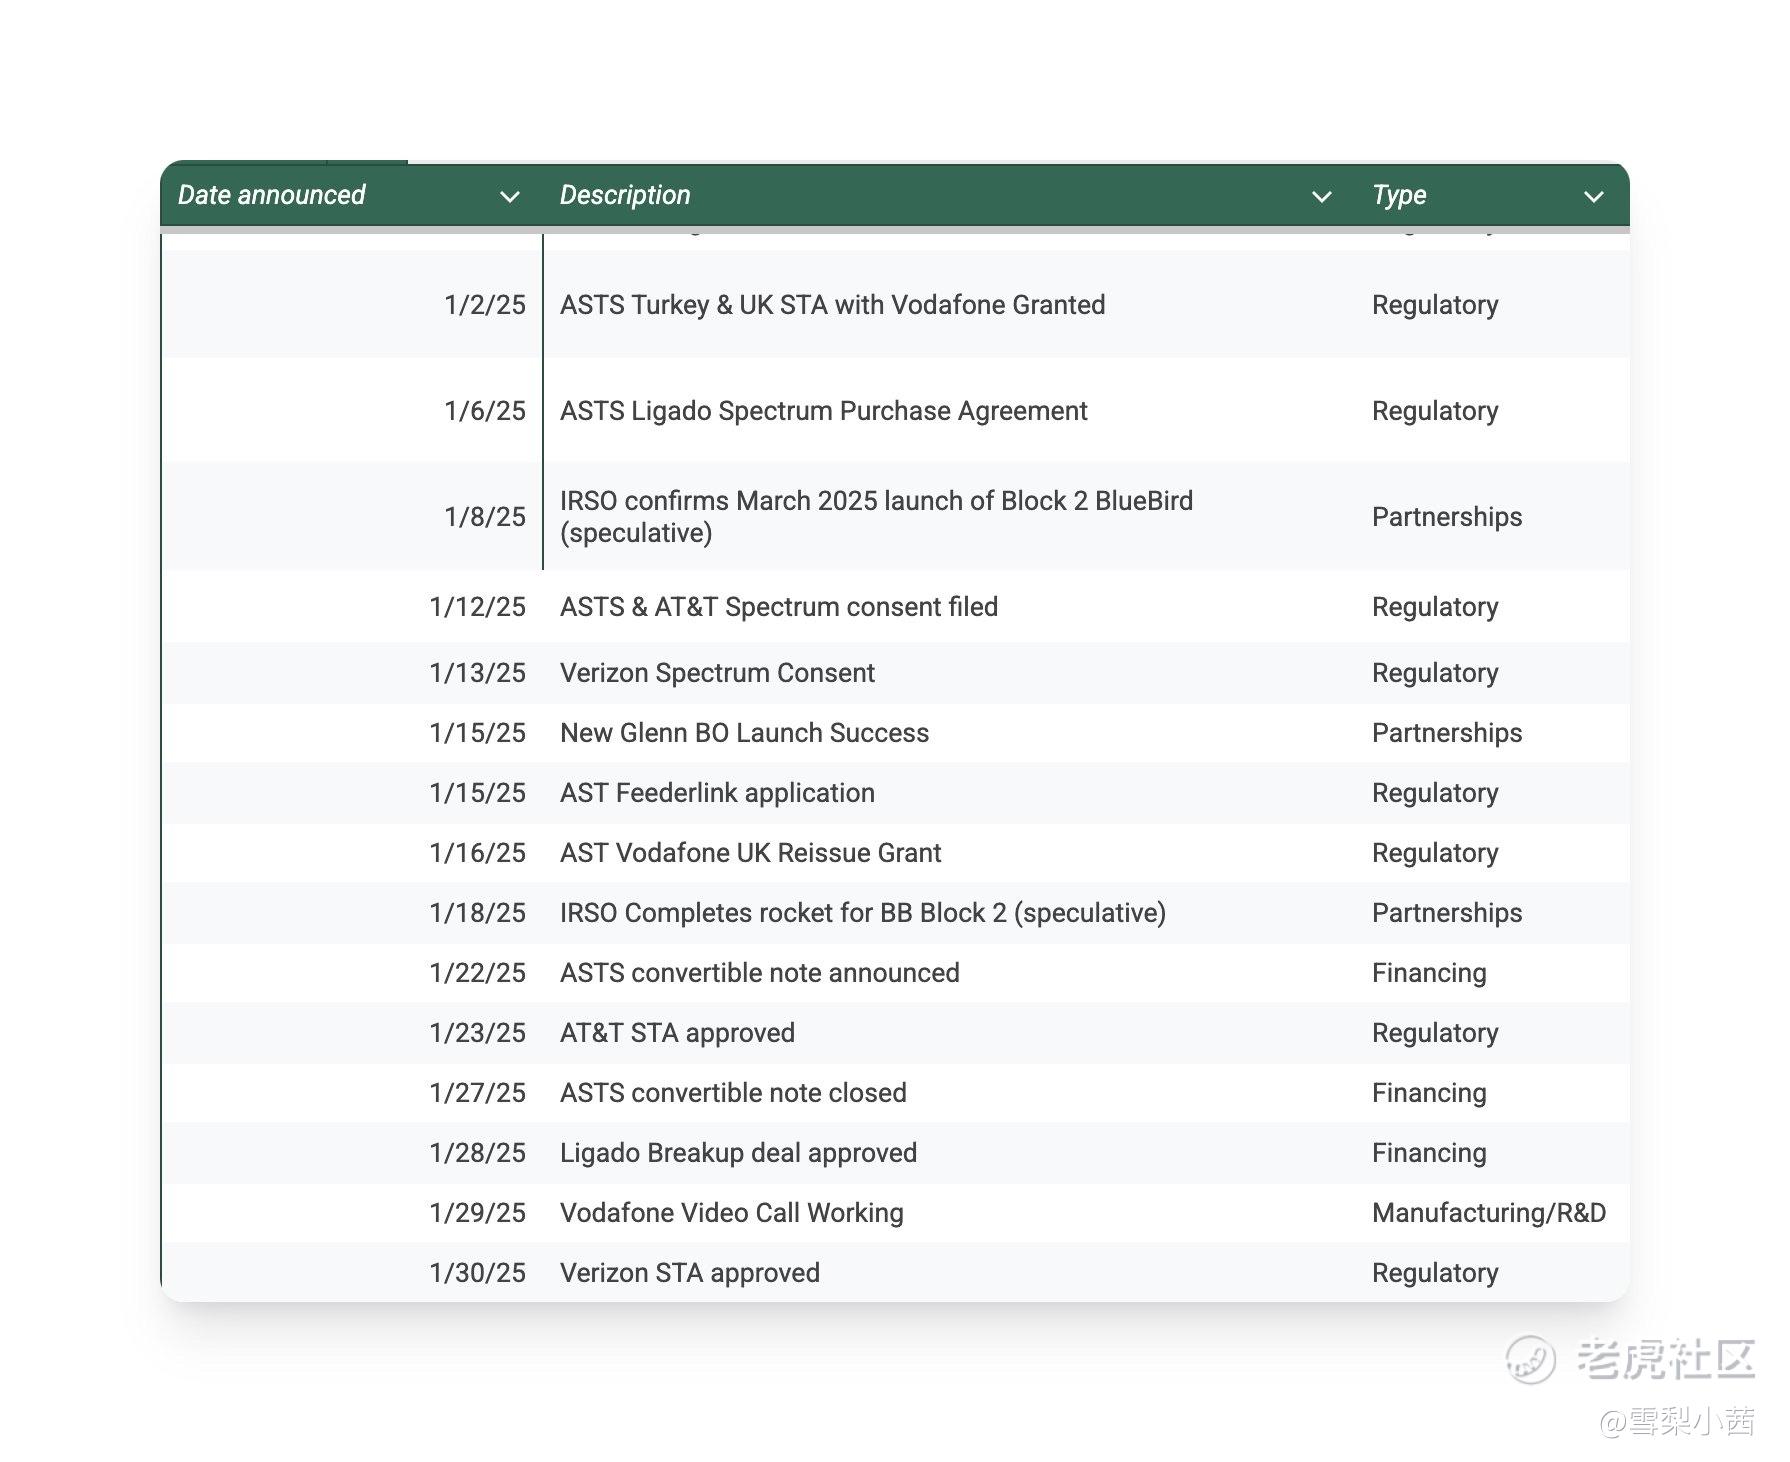Select 'Verizon Spectrum Consent' cell

(717, 673)
